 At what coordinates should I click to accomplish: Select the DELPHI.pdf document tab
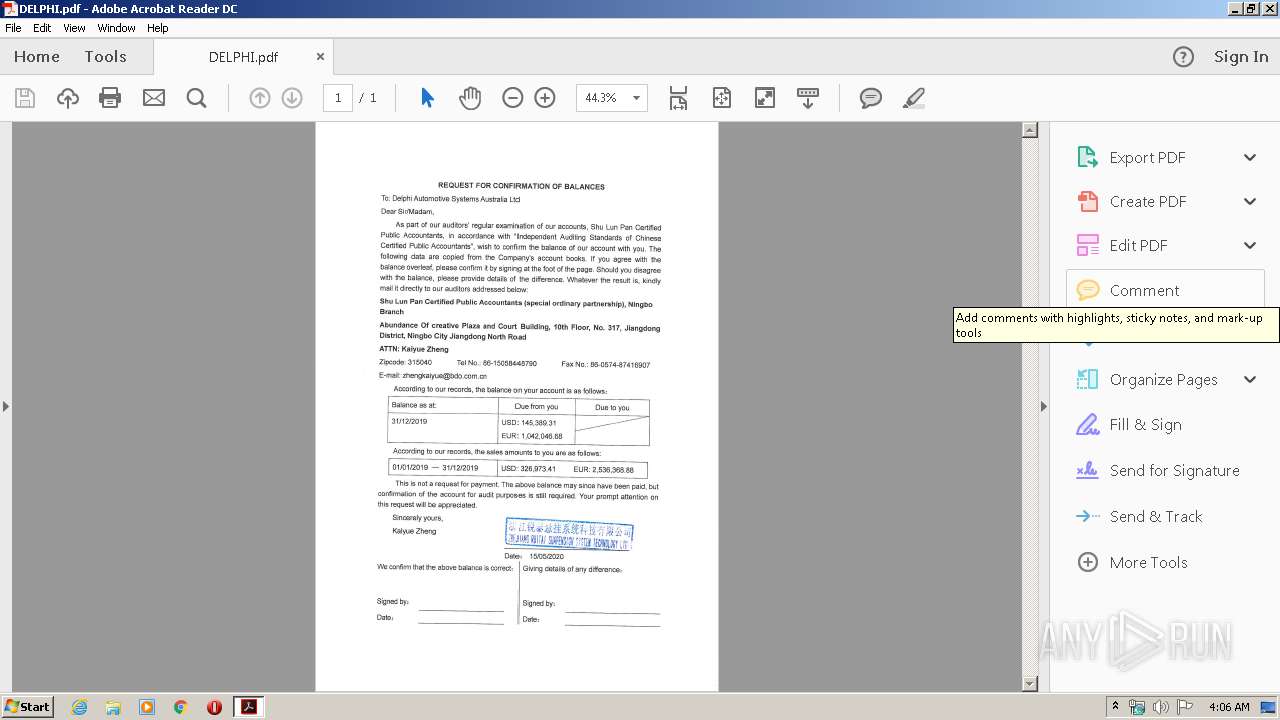[x=243, y=57]
